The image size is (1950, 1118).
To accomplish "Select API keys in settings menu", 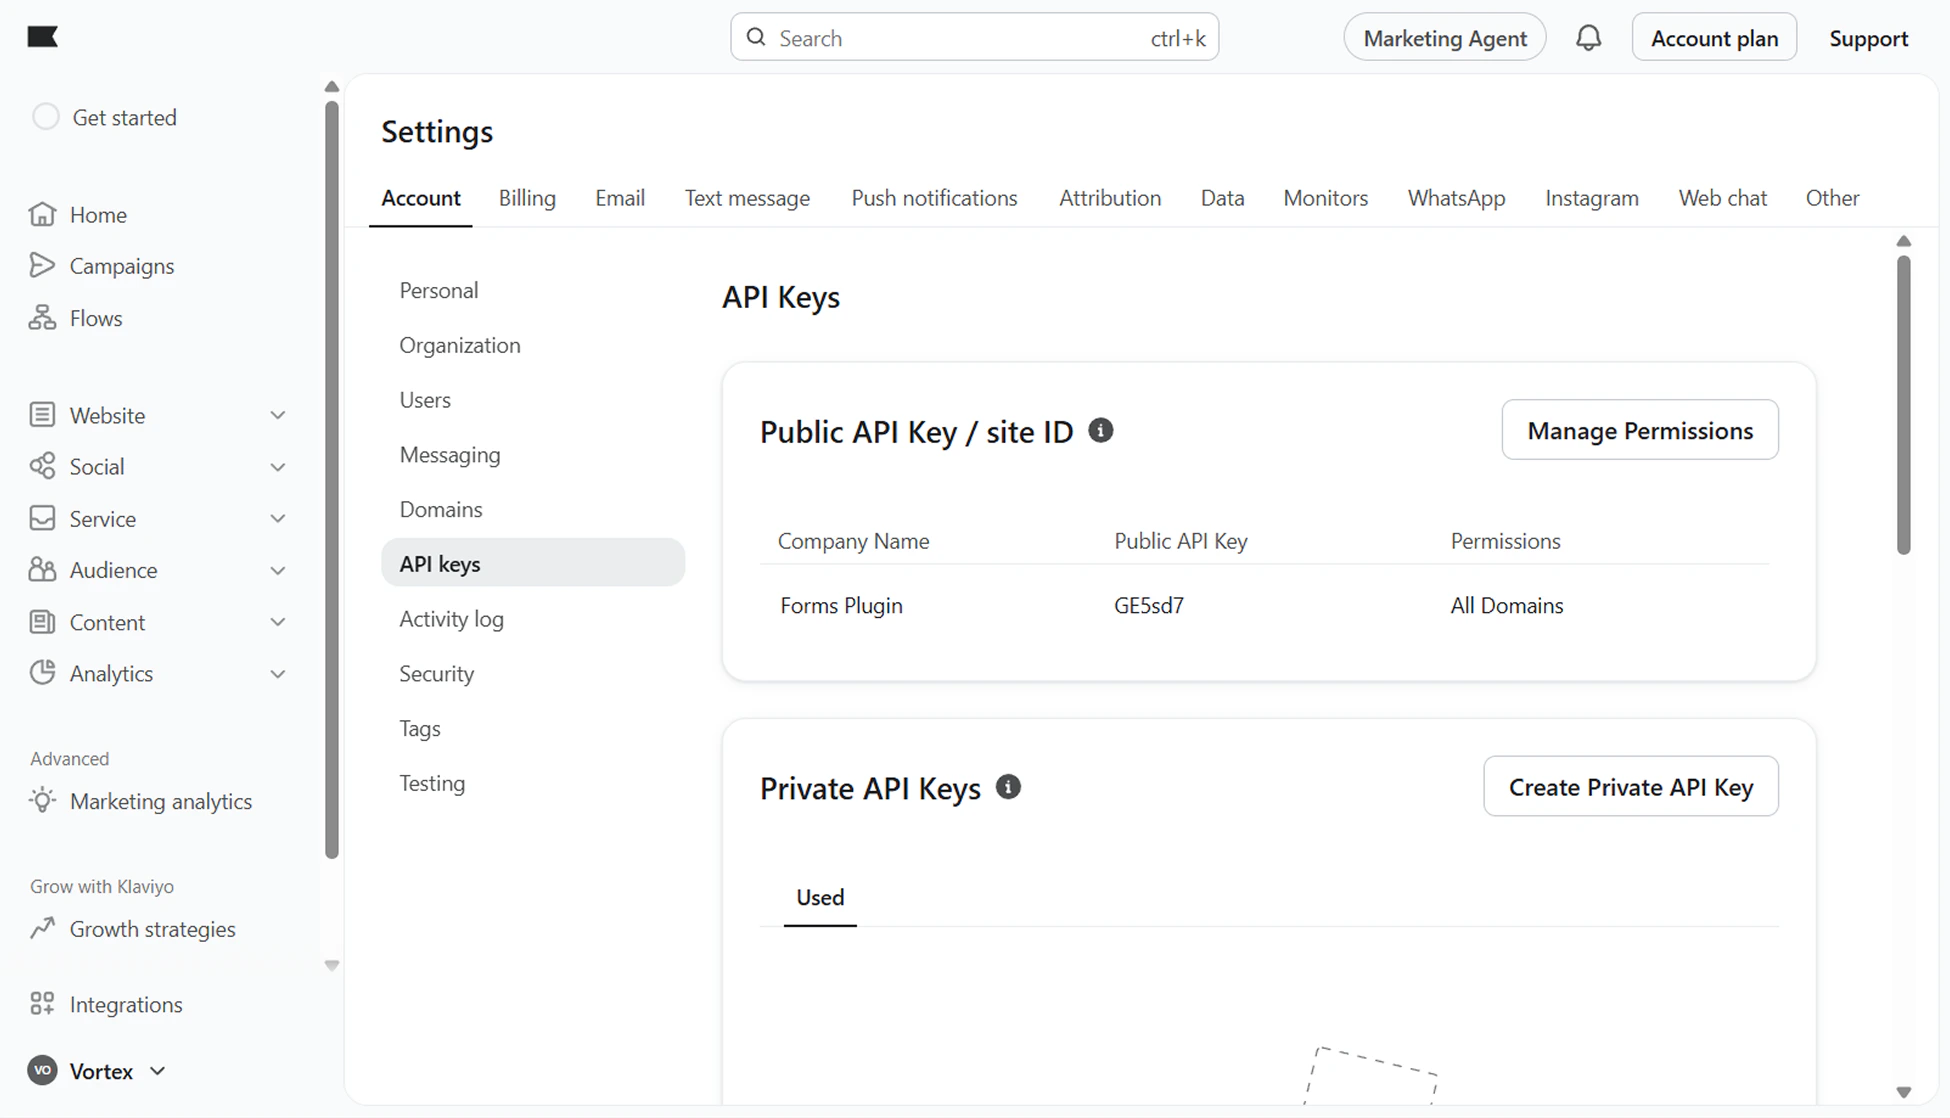I will pos(533,563).
